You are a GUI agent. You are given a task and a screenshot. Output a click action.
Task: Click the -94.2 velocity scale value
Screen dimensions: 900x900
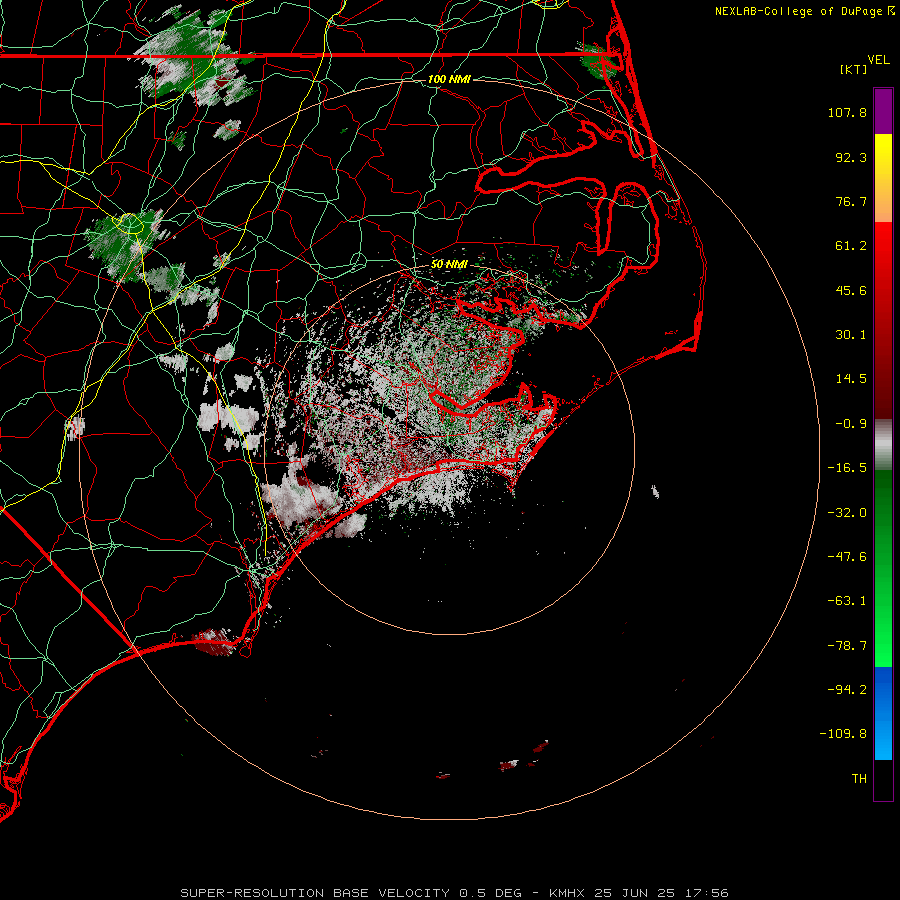847,690
